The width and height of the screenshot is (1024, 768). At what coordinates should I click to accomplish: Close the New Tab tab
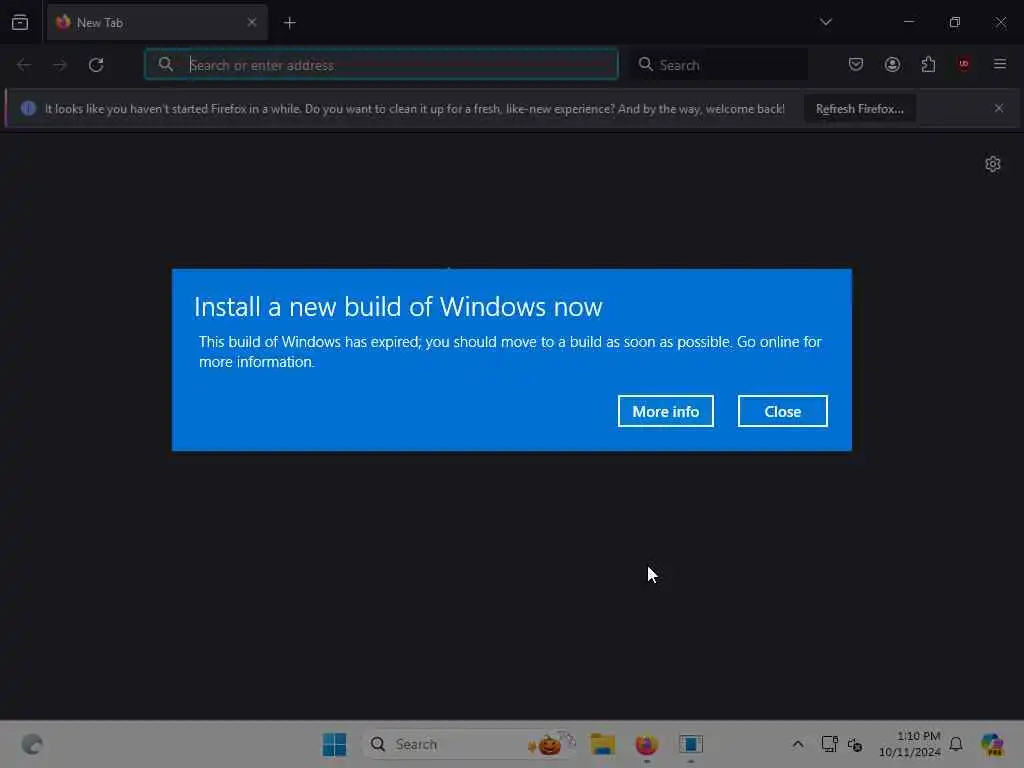[x=251, y=22]
